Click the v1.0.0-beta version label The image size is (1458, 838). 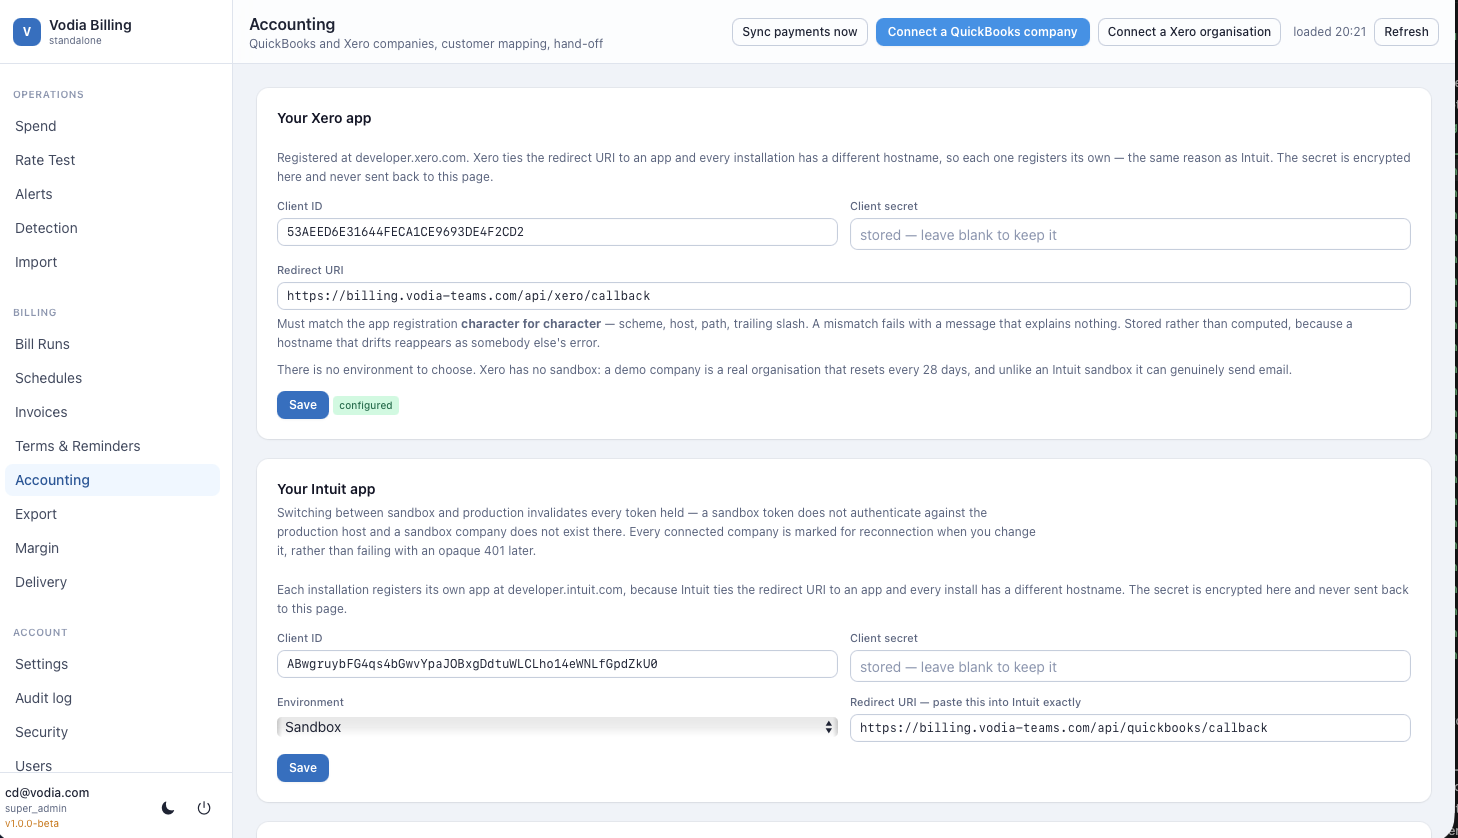[x=32, y=824]
